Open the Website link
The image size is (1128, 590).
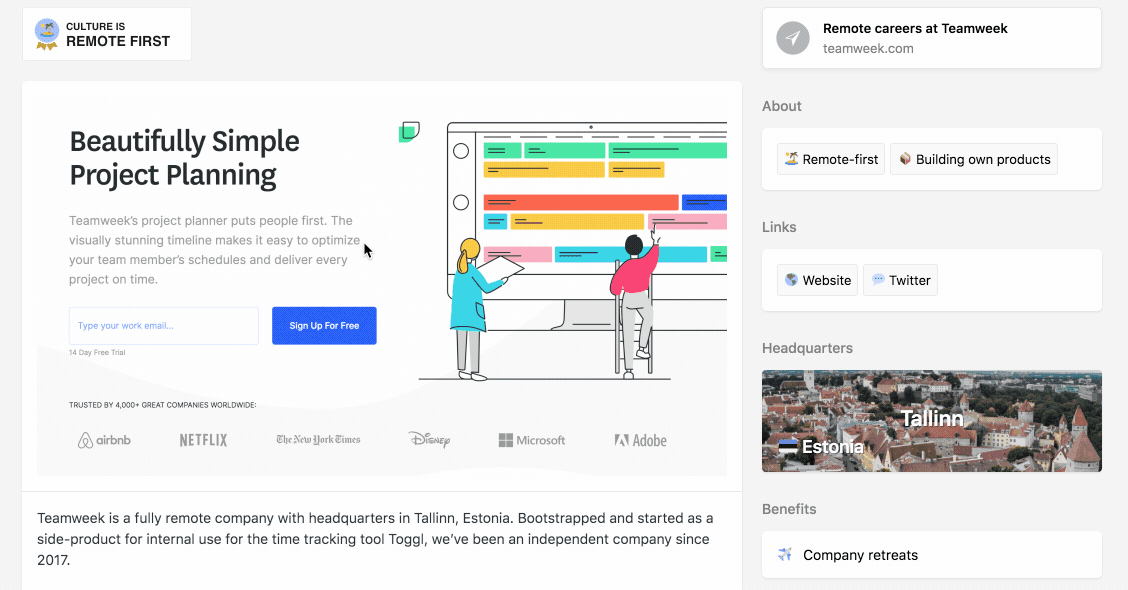click(817, 280)
